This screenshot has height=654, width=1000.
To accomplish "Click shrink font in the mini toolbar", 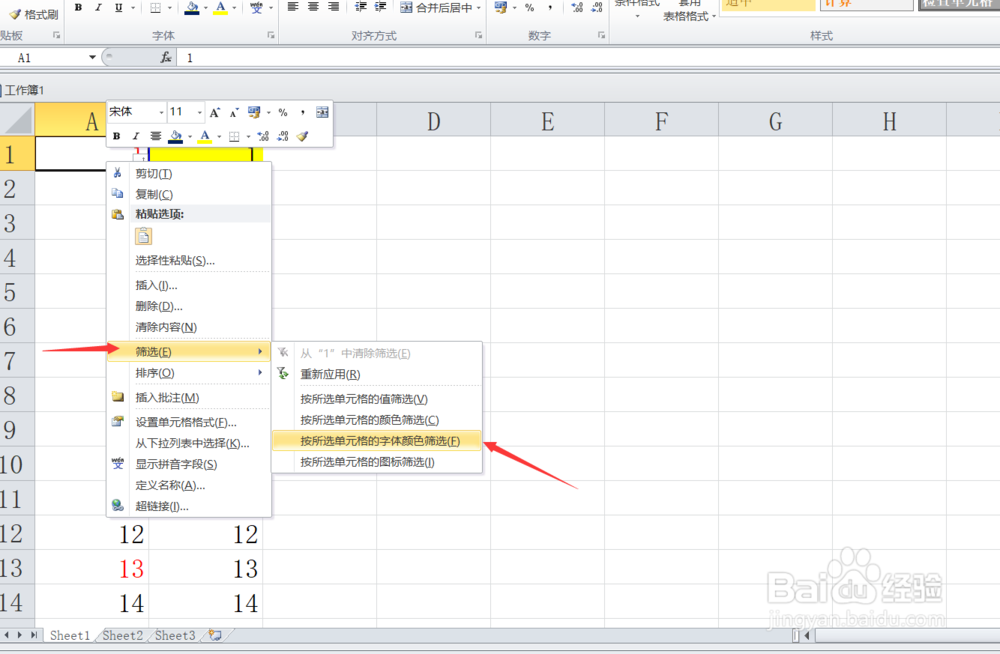I will 234,112.
